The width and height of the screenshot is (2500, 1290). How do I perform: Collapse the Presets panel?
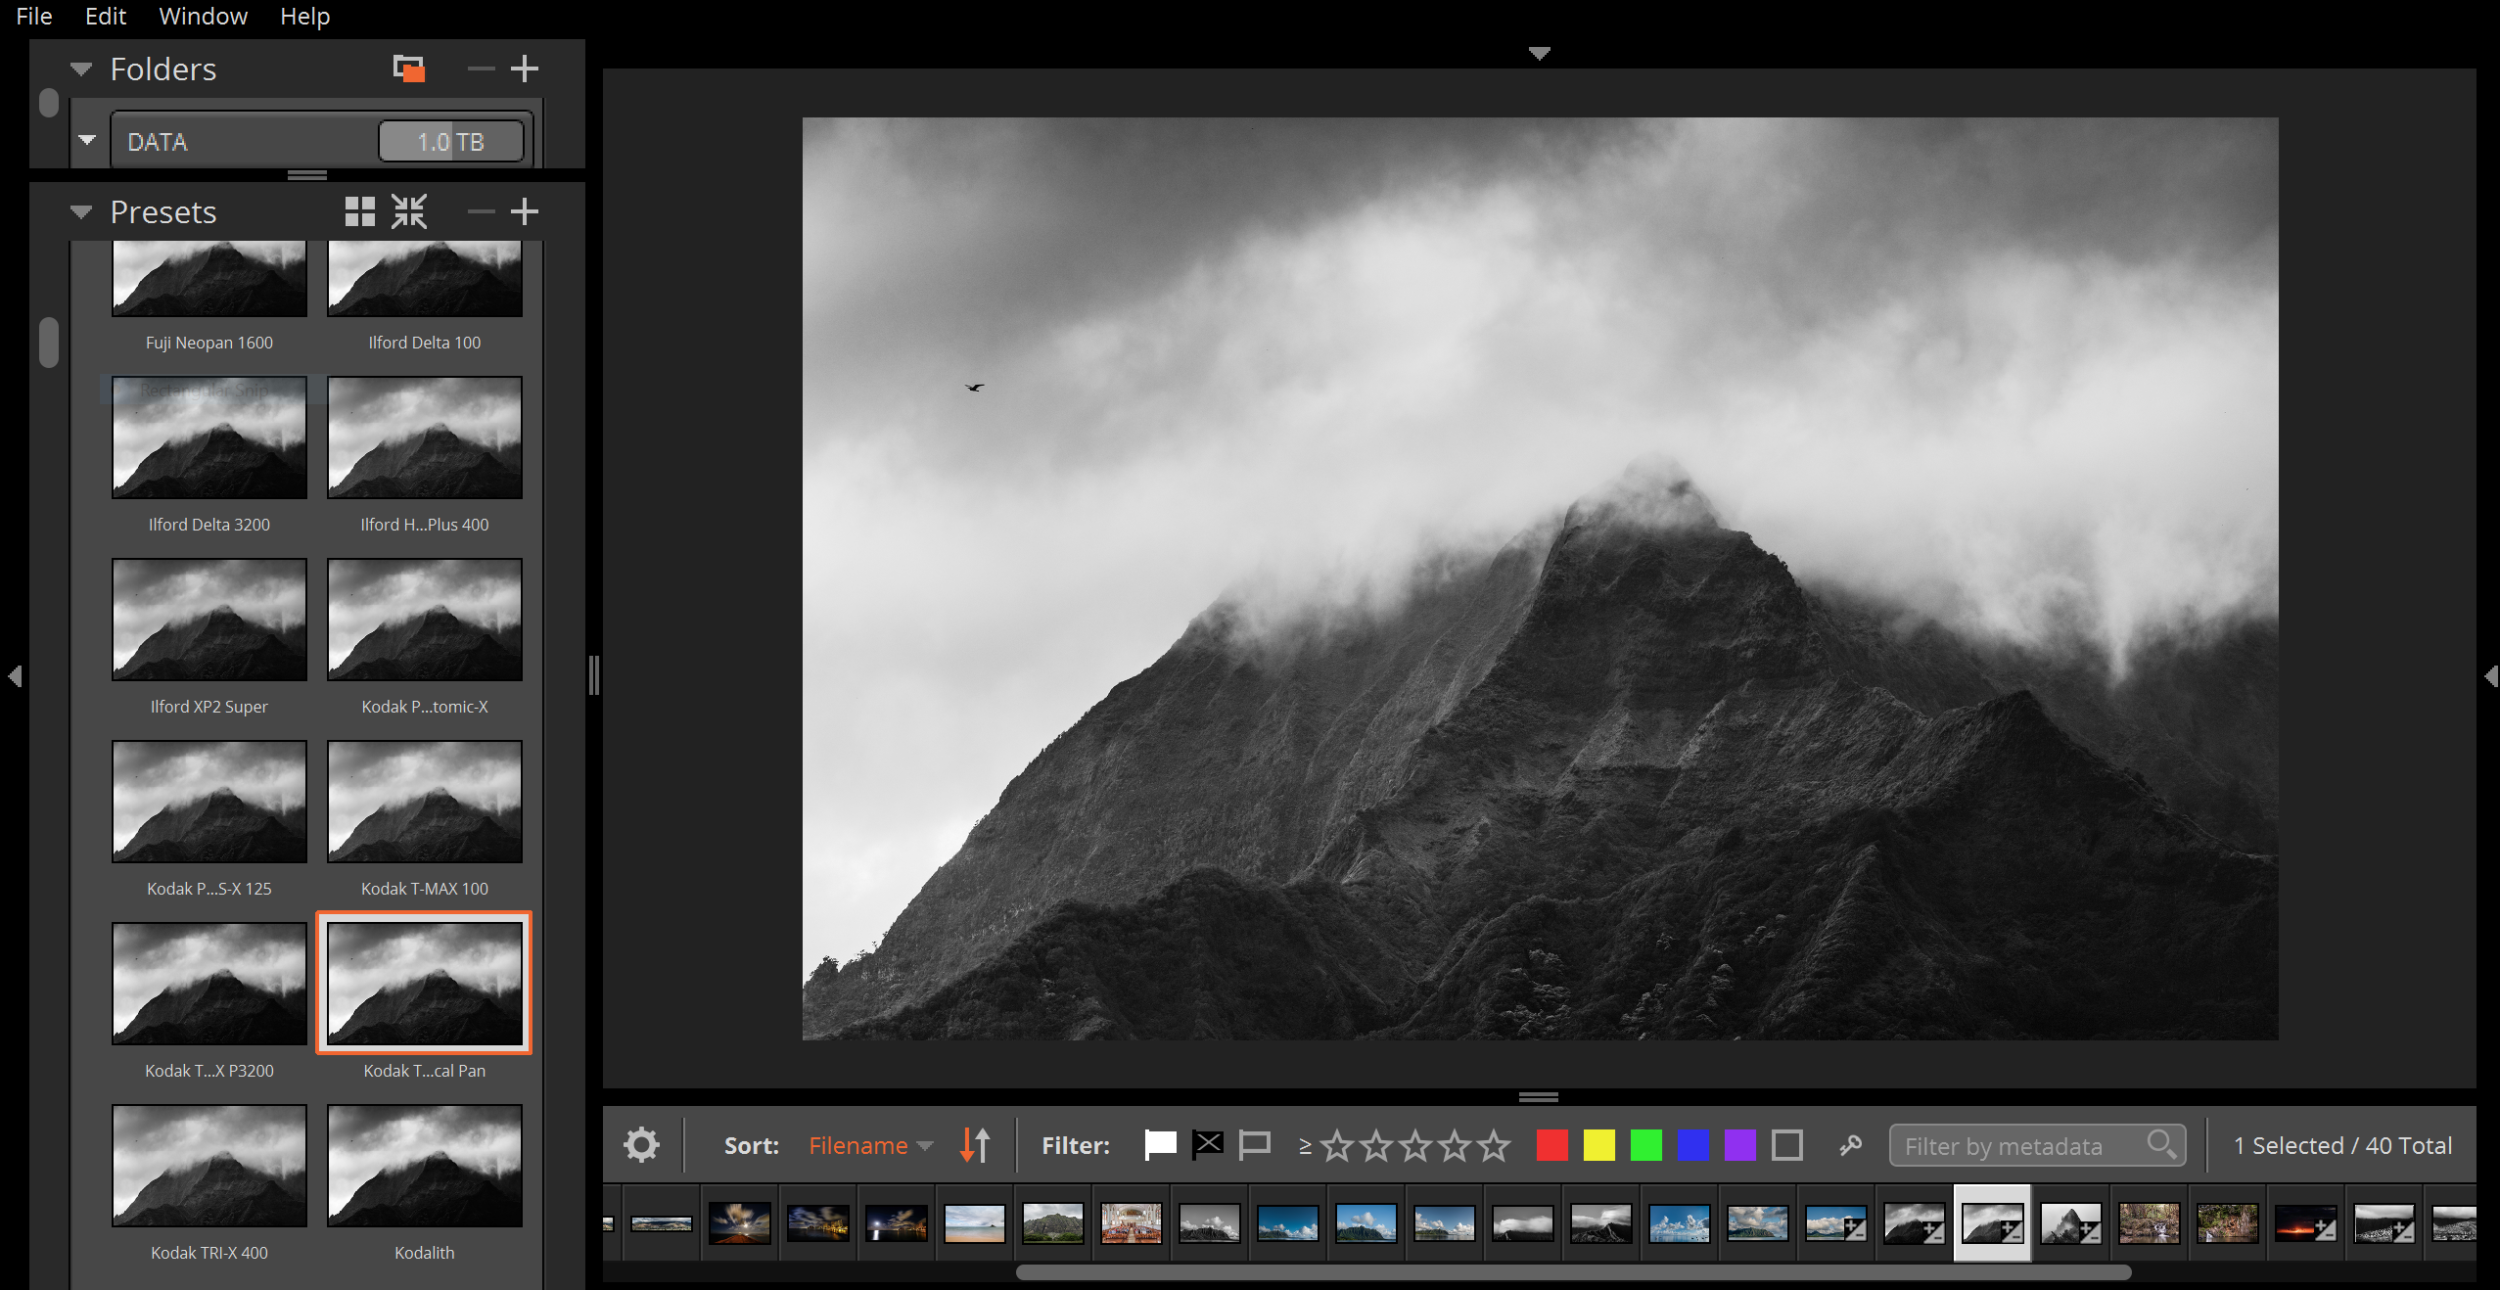click(x=81, y=212)
